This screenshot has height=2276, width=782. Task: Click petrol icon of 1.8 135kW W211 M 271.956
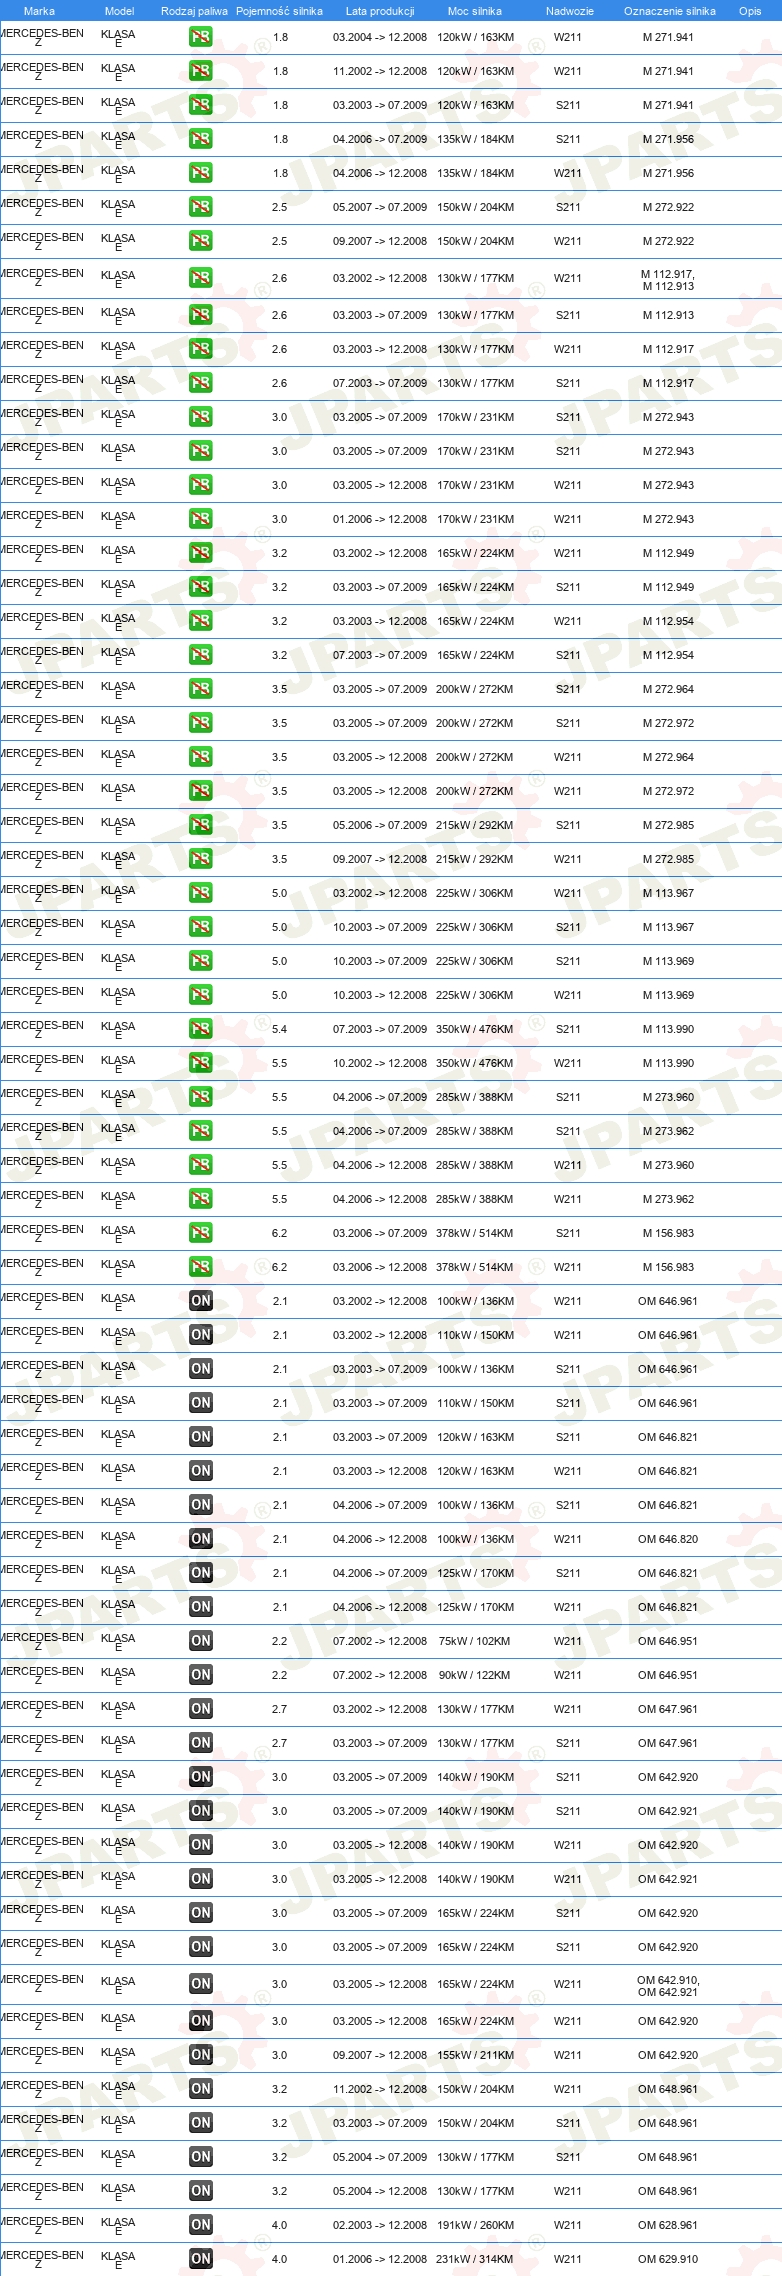[x=201, y=173]
